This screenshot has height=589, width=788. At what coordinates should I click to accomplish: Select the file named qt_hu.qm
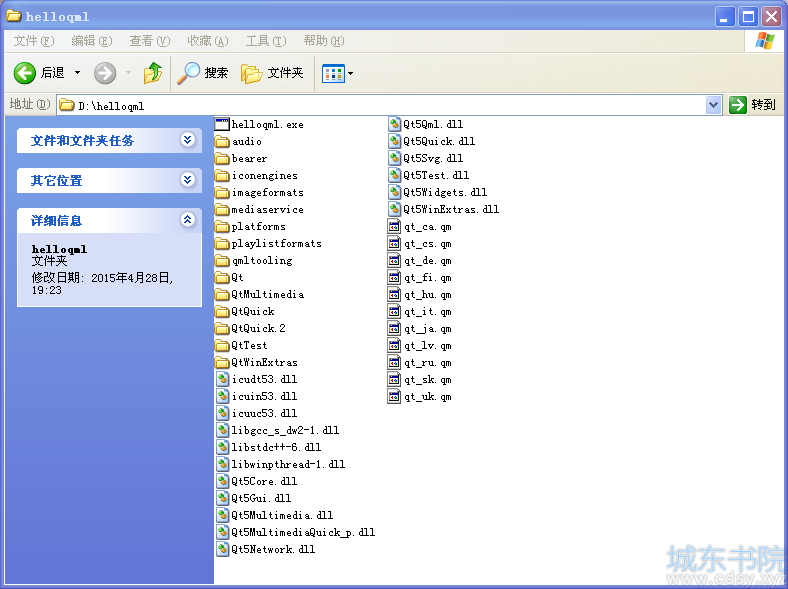click(x=420, y=294)
